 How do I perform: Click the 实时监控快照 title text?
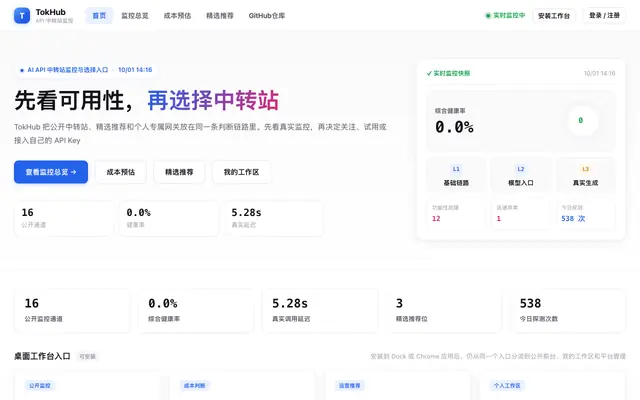[451, 73]
